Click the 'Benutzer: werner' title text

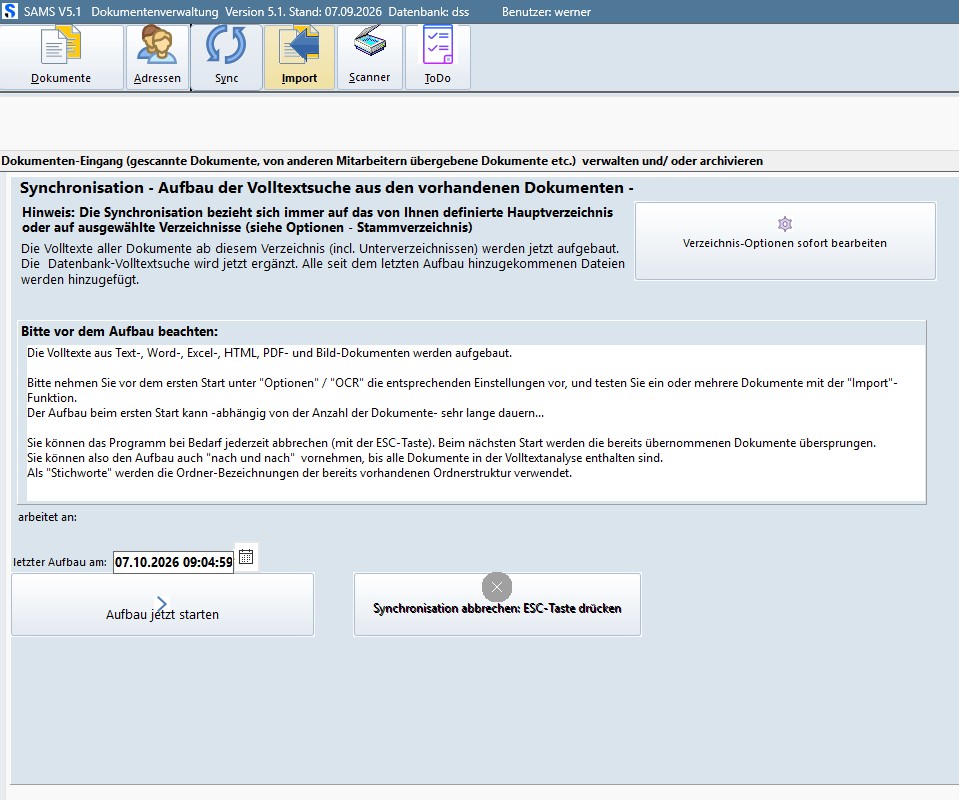click(x=546, y=12)
